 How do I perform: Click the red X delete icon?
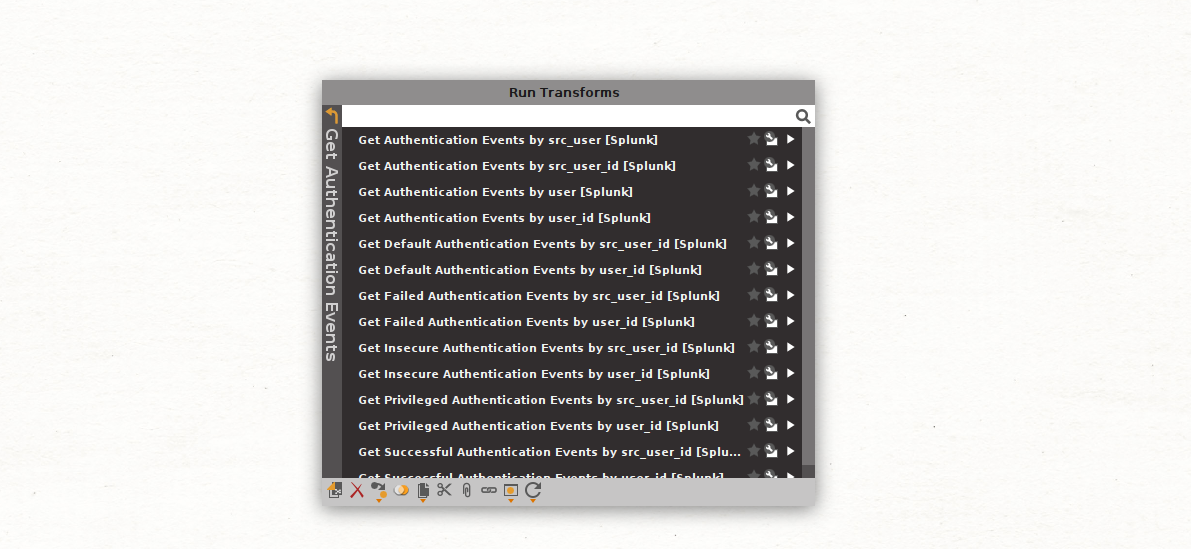(357, 491)
